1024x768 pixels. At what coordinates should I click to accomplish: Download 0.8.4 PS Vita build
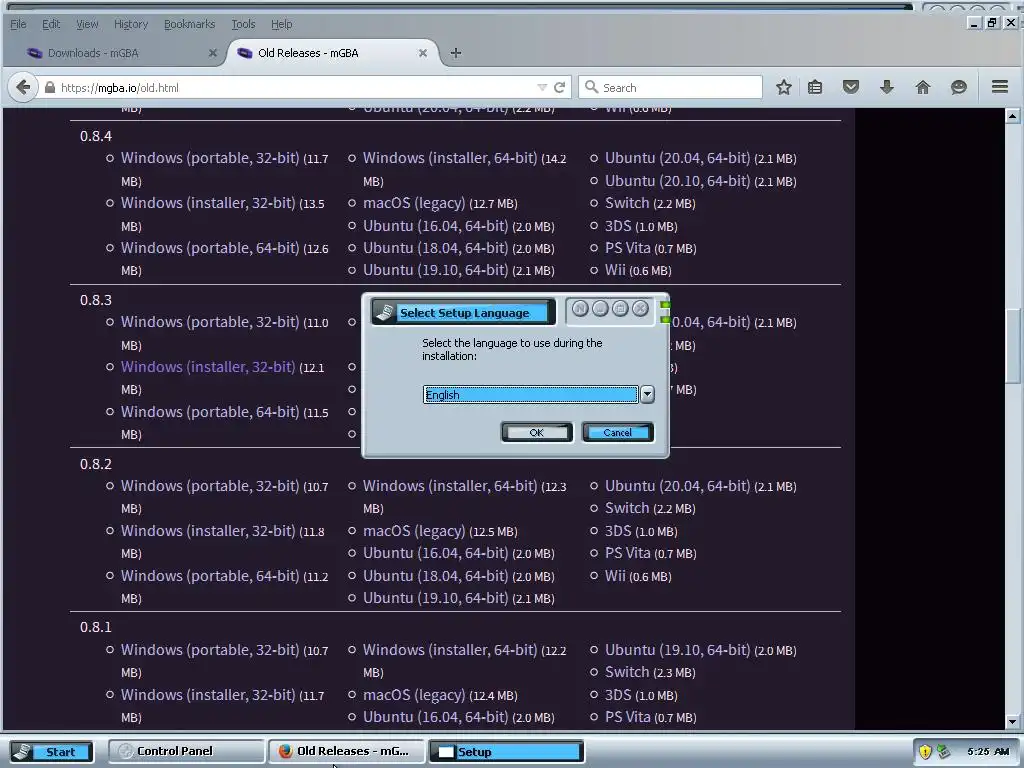tap(628, 248)
